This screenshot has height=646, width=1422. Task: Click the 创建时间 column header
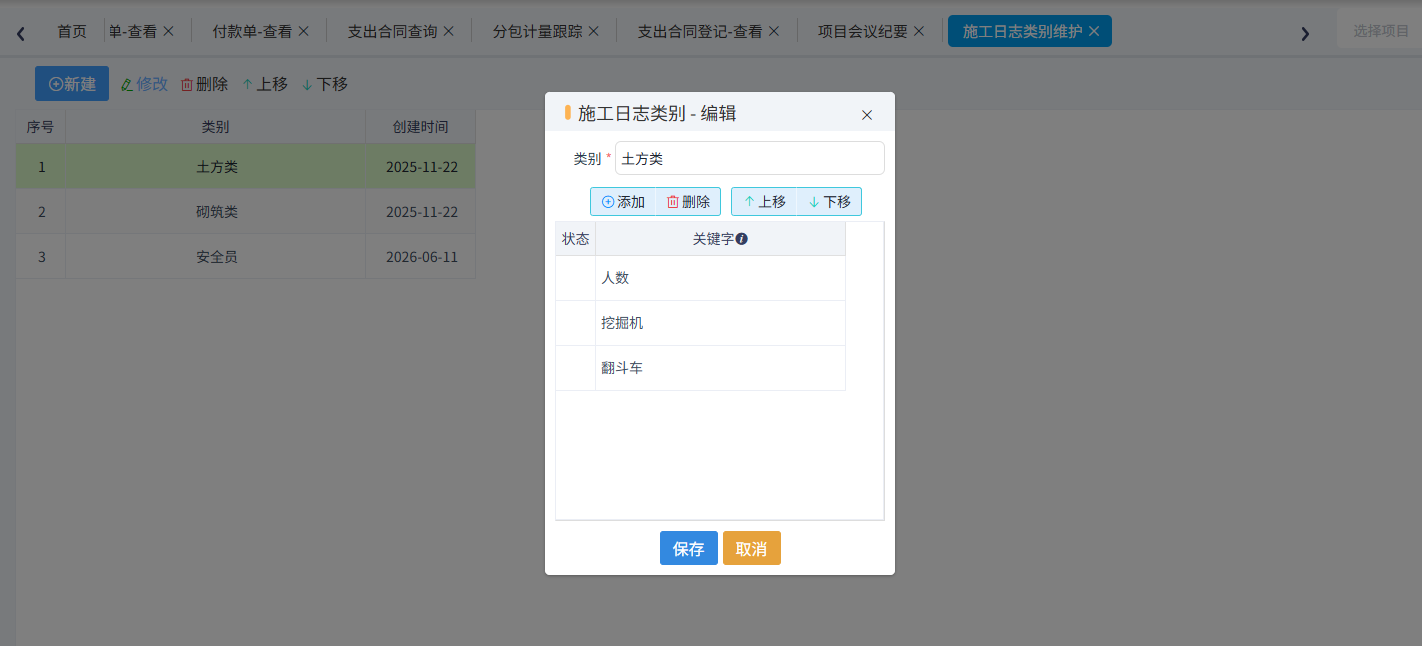421,127
